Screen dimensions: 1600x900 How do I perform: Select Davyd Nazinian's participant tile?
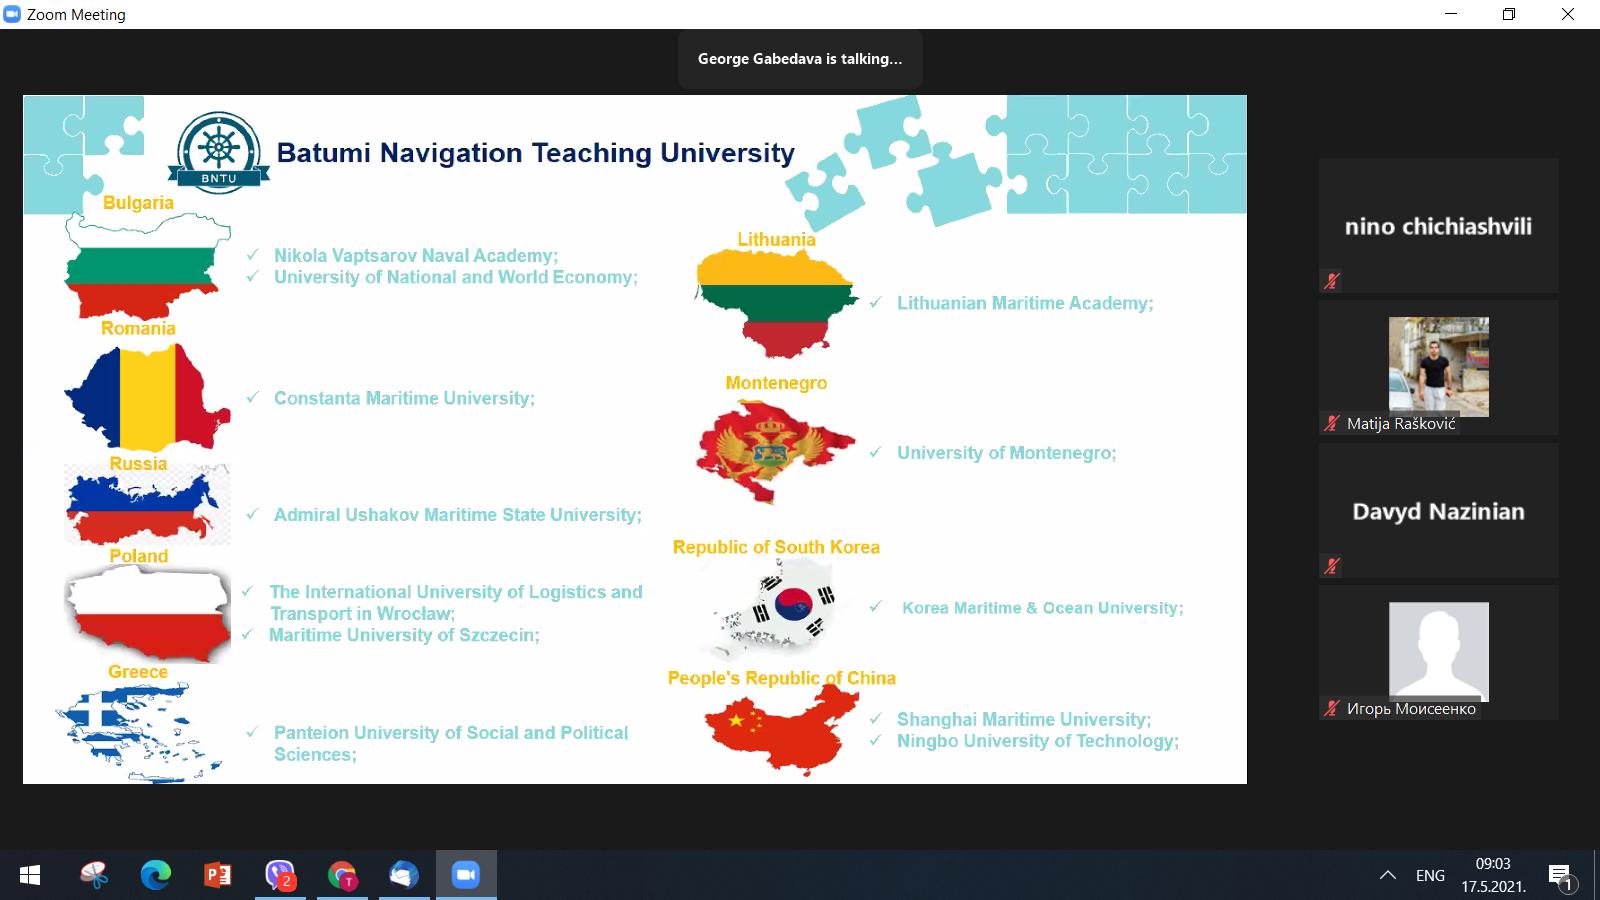[x=1438, y=510]
